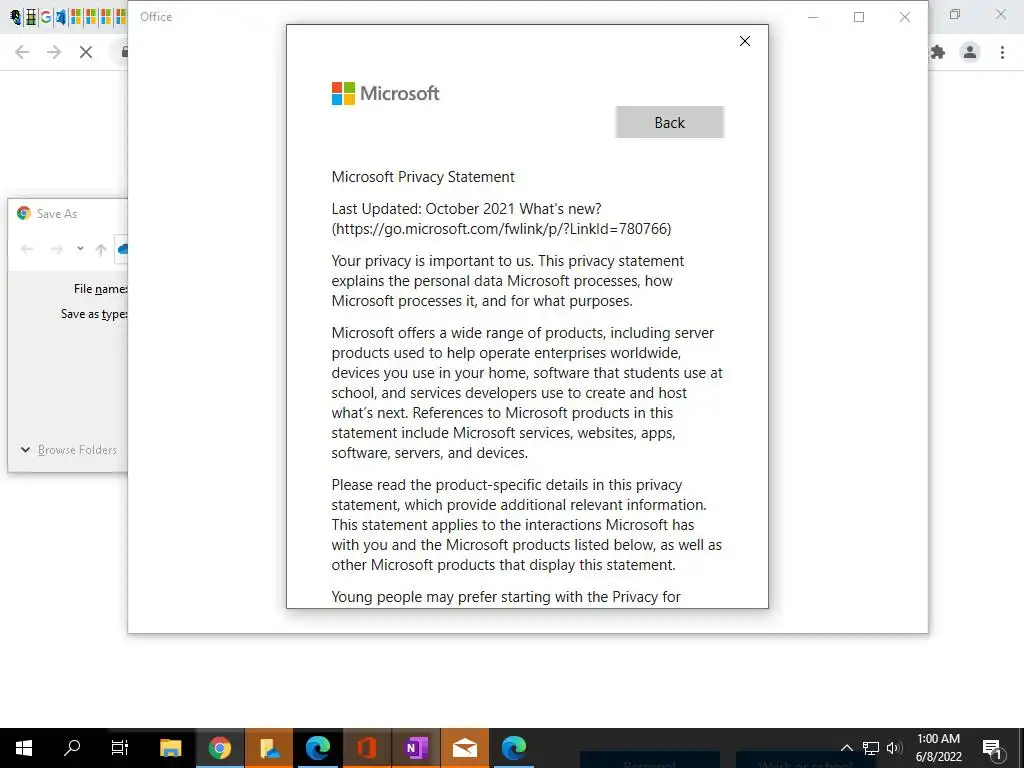Open Chrome profile avatar menu

pos(970,52)
